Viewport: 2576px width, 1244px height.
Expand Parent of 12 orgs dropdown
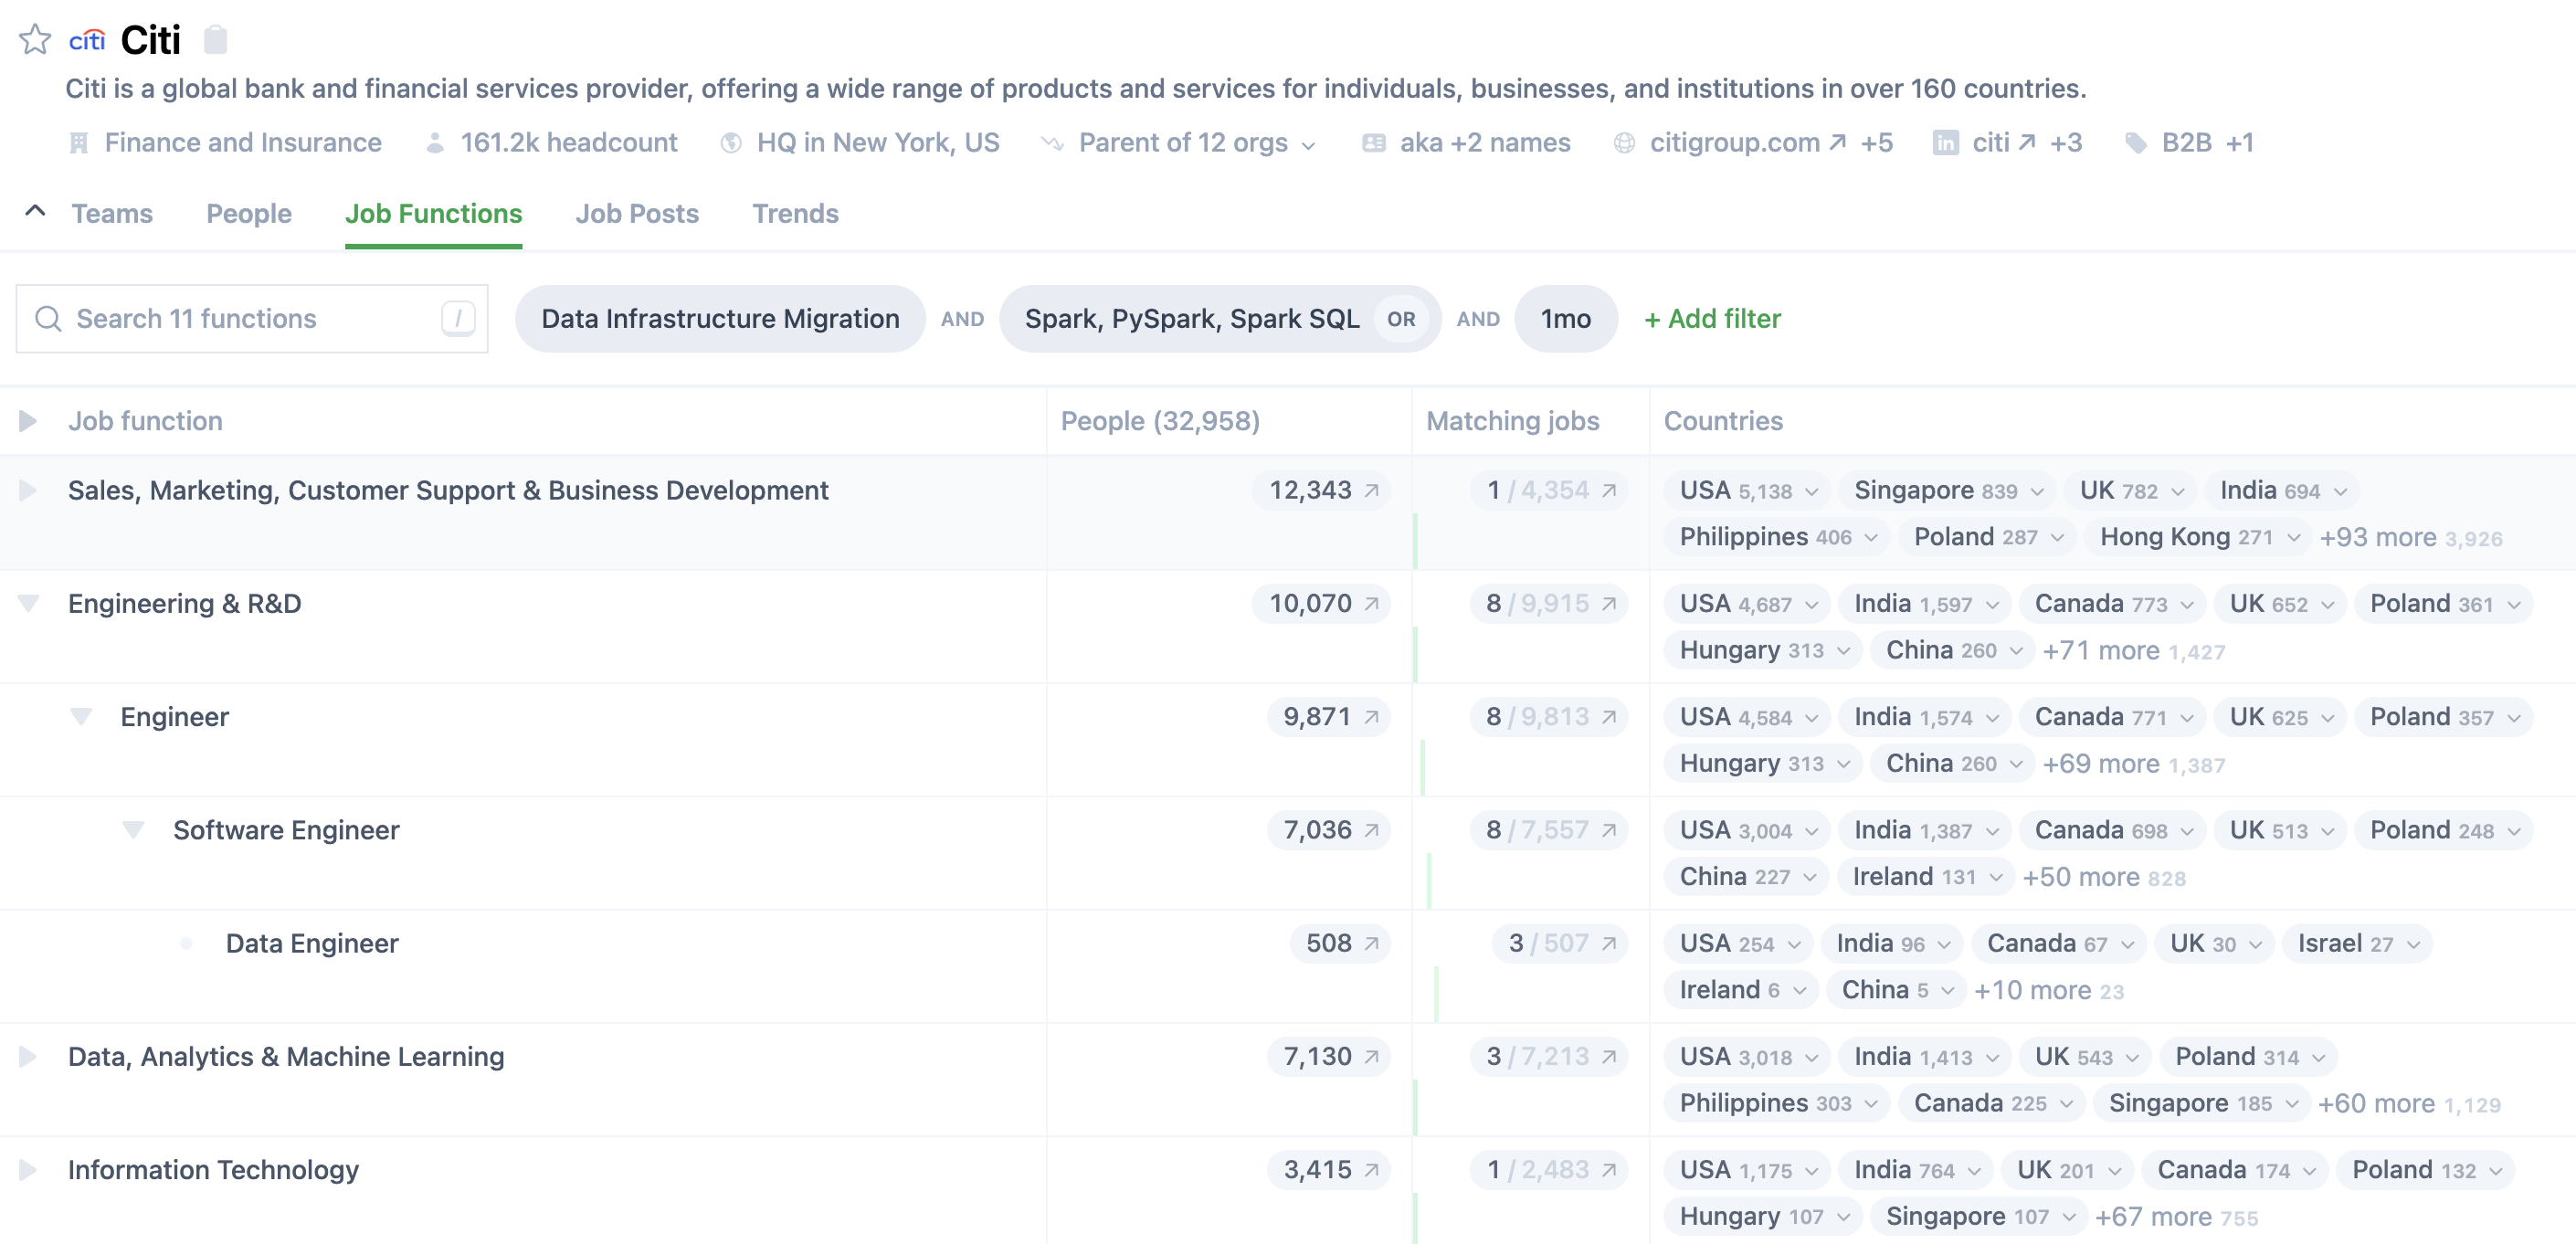point(1196,143)
